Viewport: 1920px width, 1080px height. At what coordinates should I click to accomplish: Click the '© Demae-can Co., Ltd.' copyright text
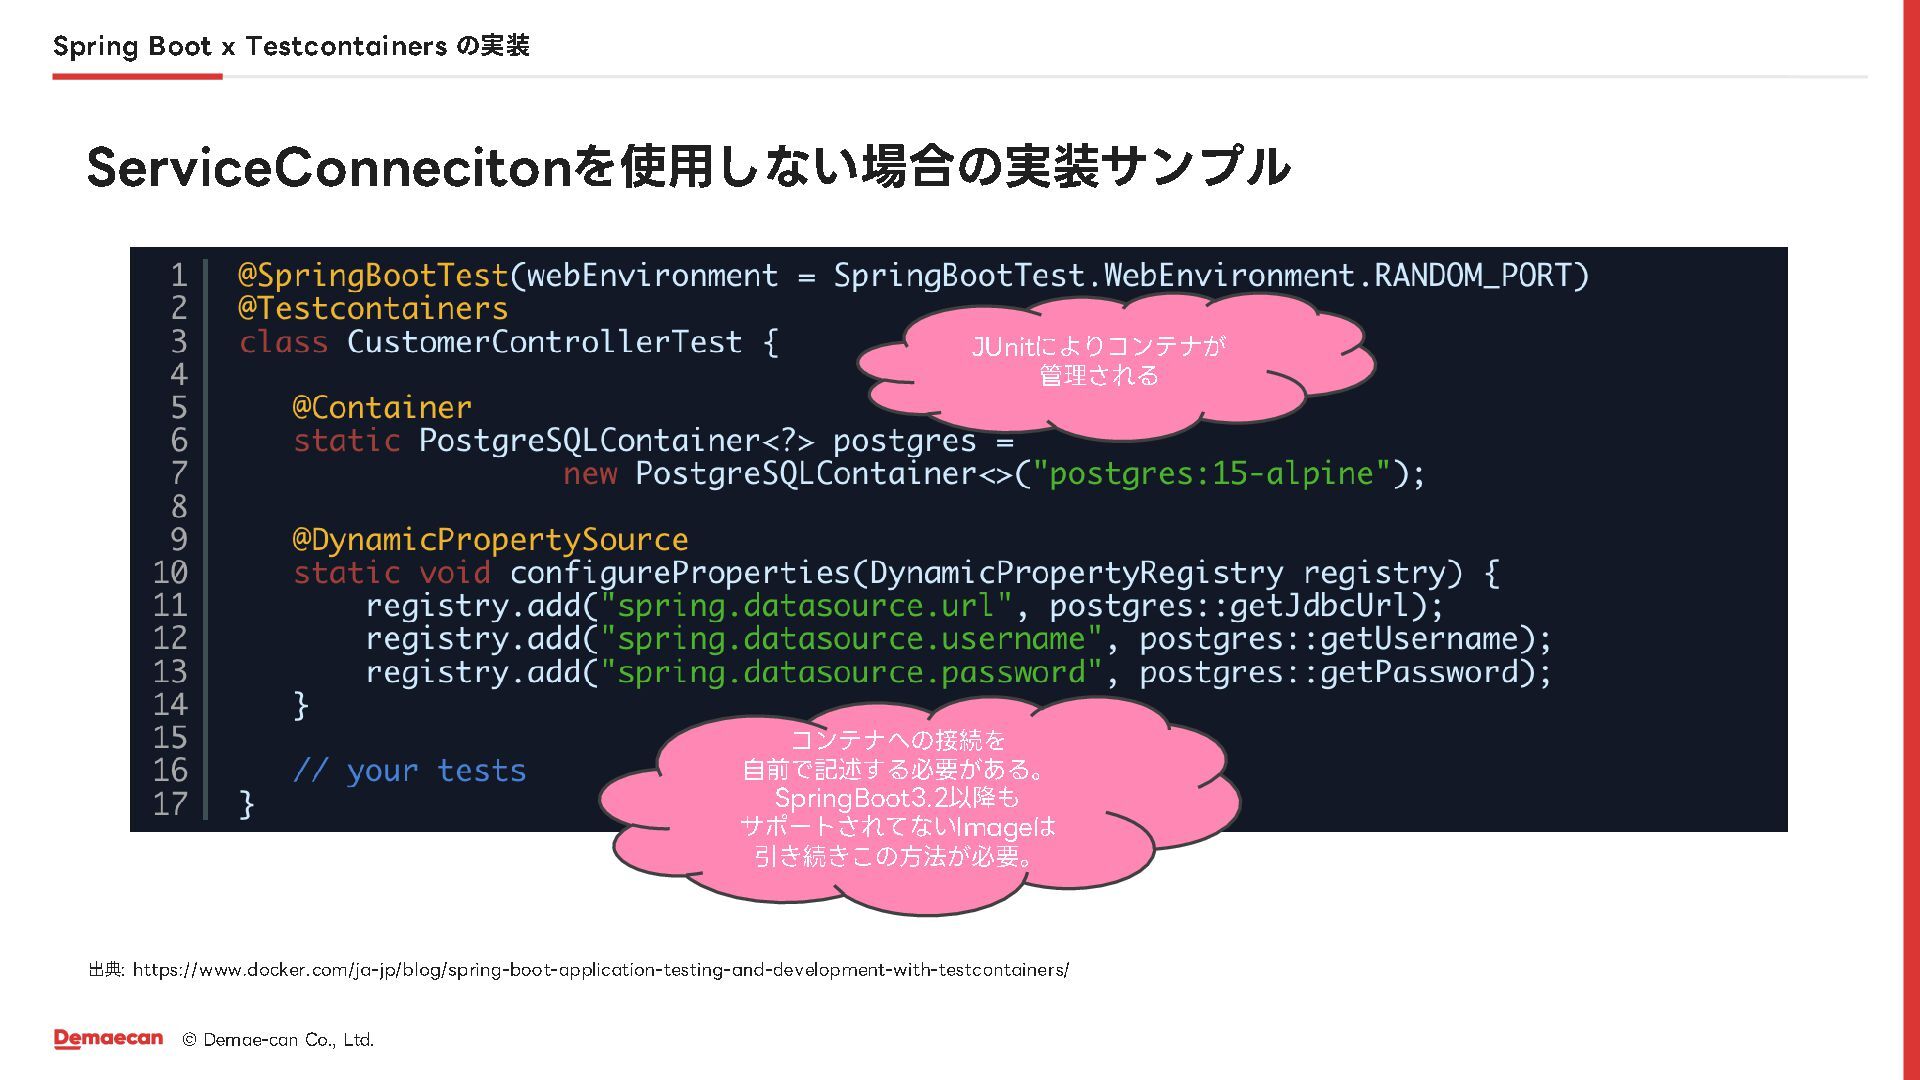(278, 1040)
